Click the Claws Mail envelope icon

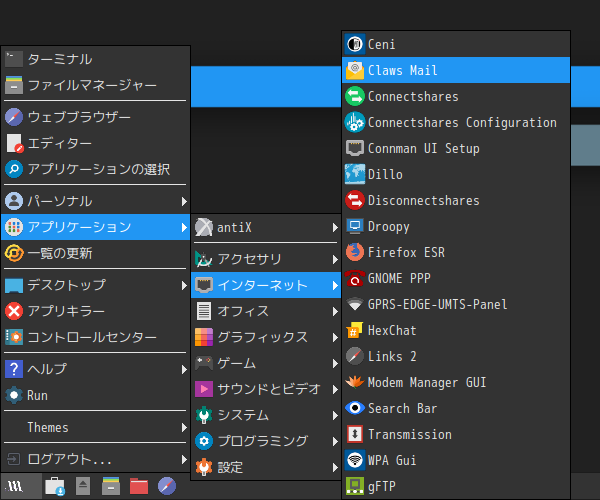click(355, 70)
